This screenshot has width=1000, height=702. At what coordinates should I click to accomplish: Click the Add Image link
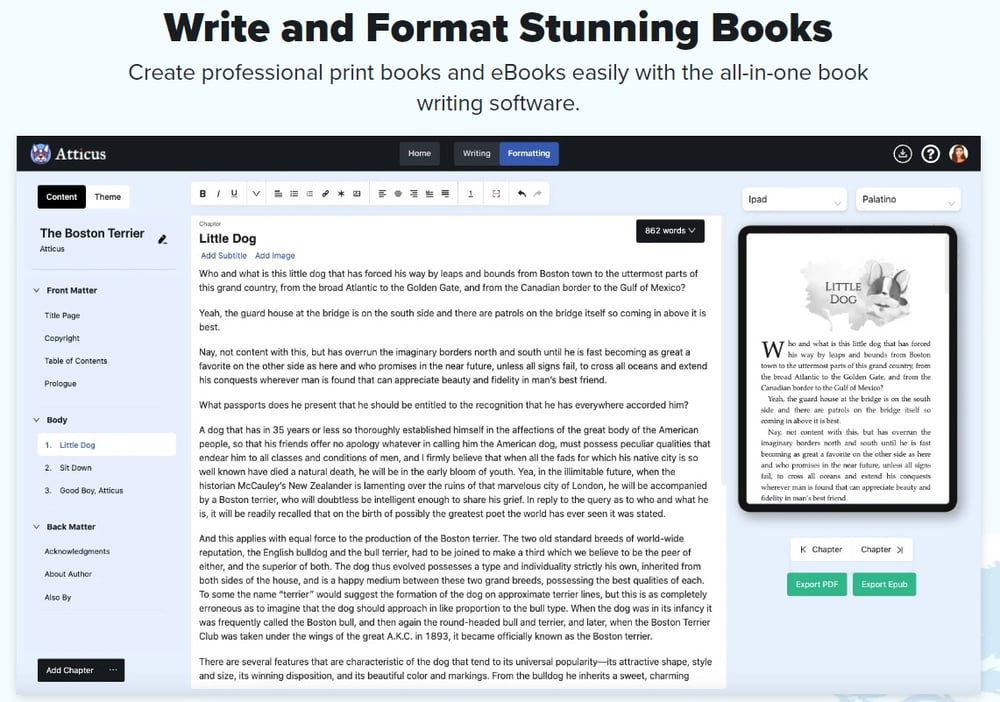275,256
